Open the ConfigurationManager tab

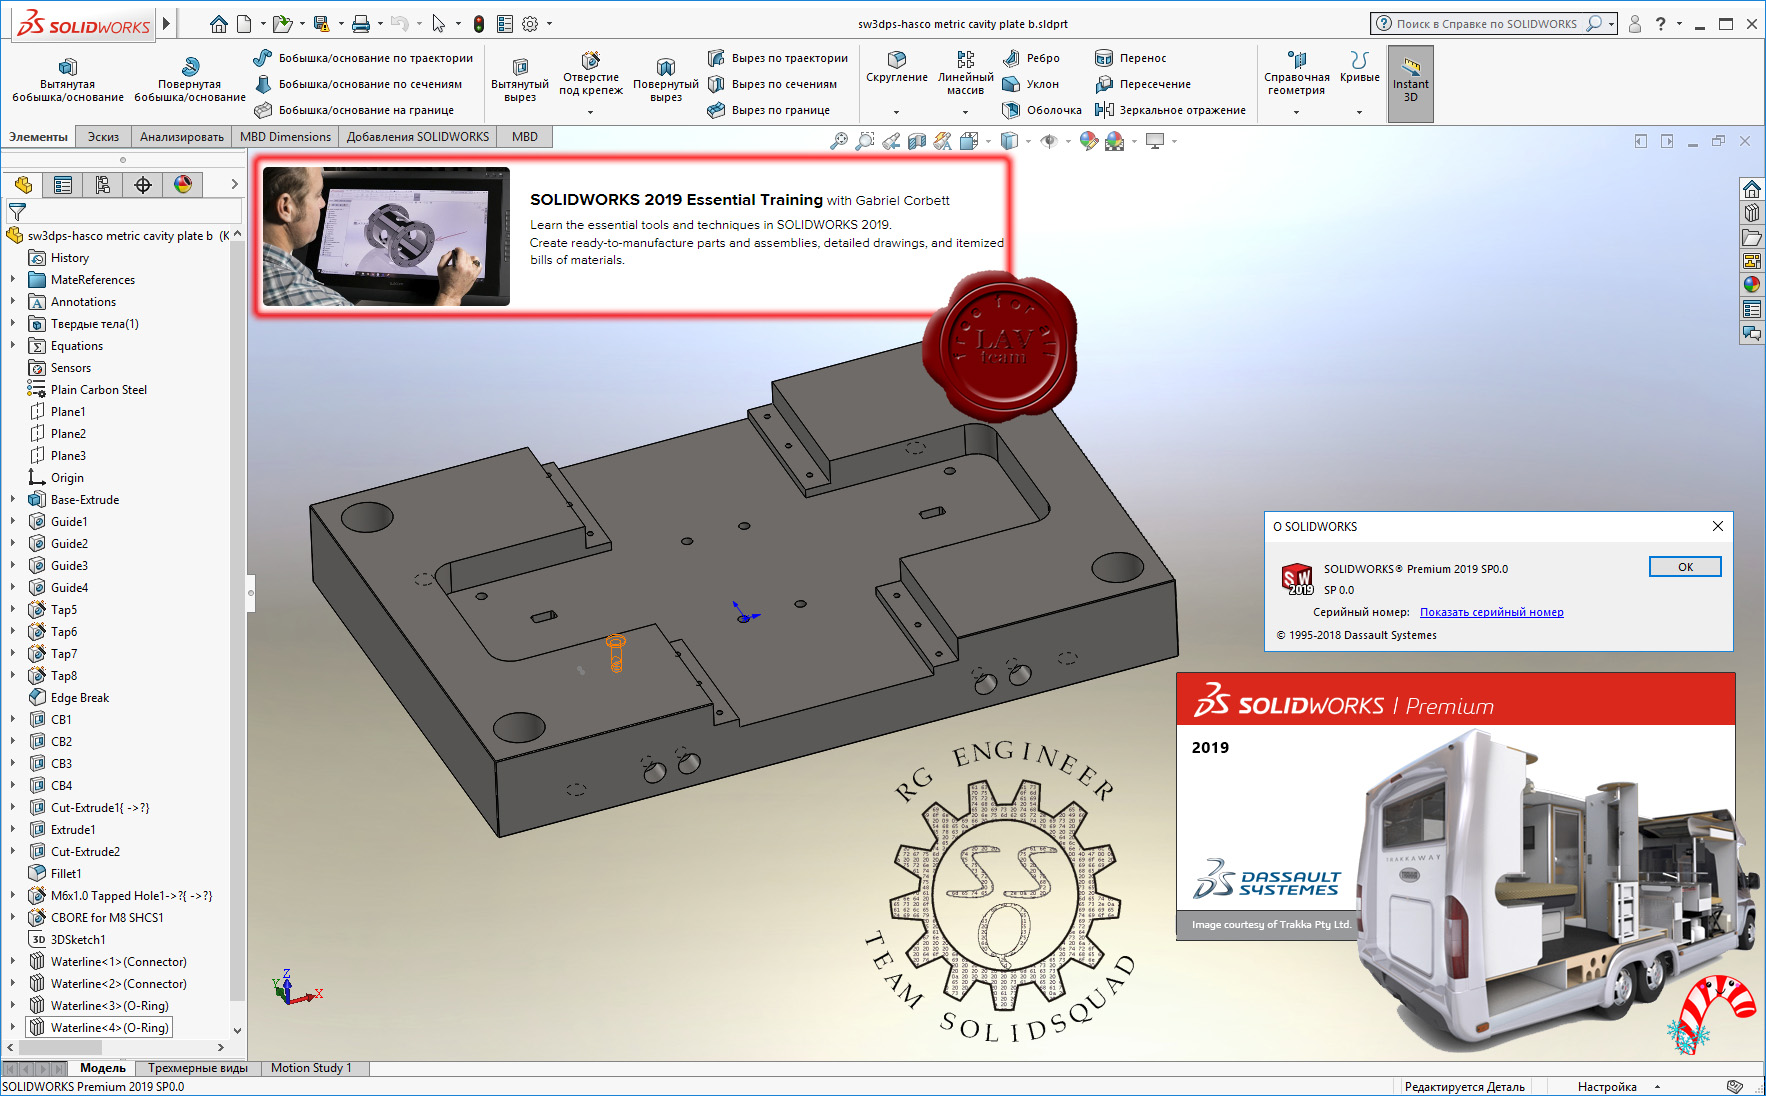tap(103, 185)
